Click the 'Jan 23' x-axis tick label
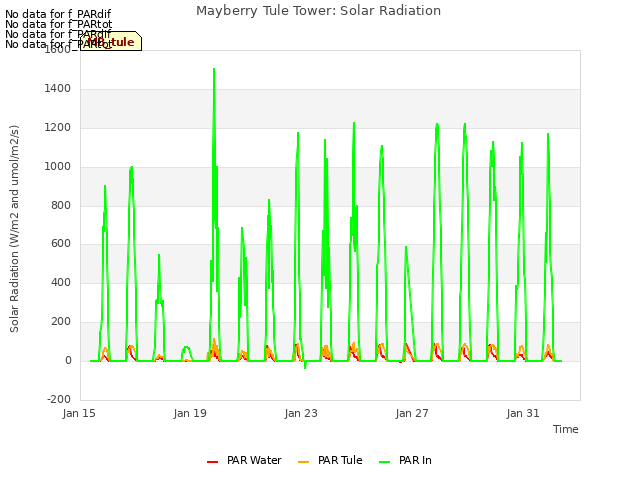The height and width of the screenshot is (480, 640). point(301,413)
